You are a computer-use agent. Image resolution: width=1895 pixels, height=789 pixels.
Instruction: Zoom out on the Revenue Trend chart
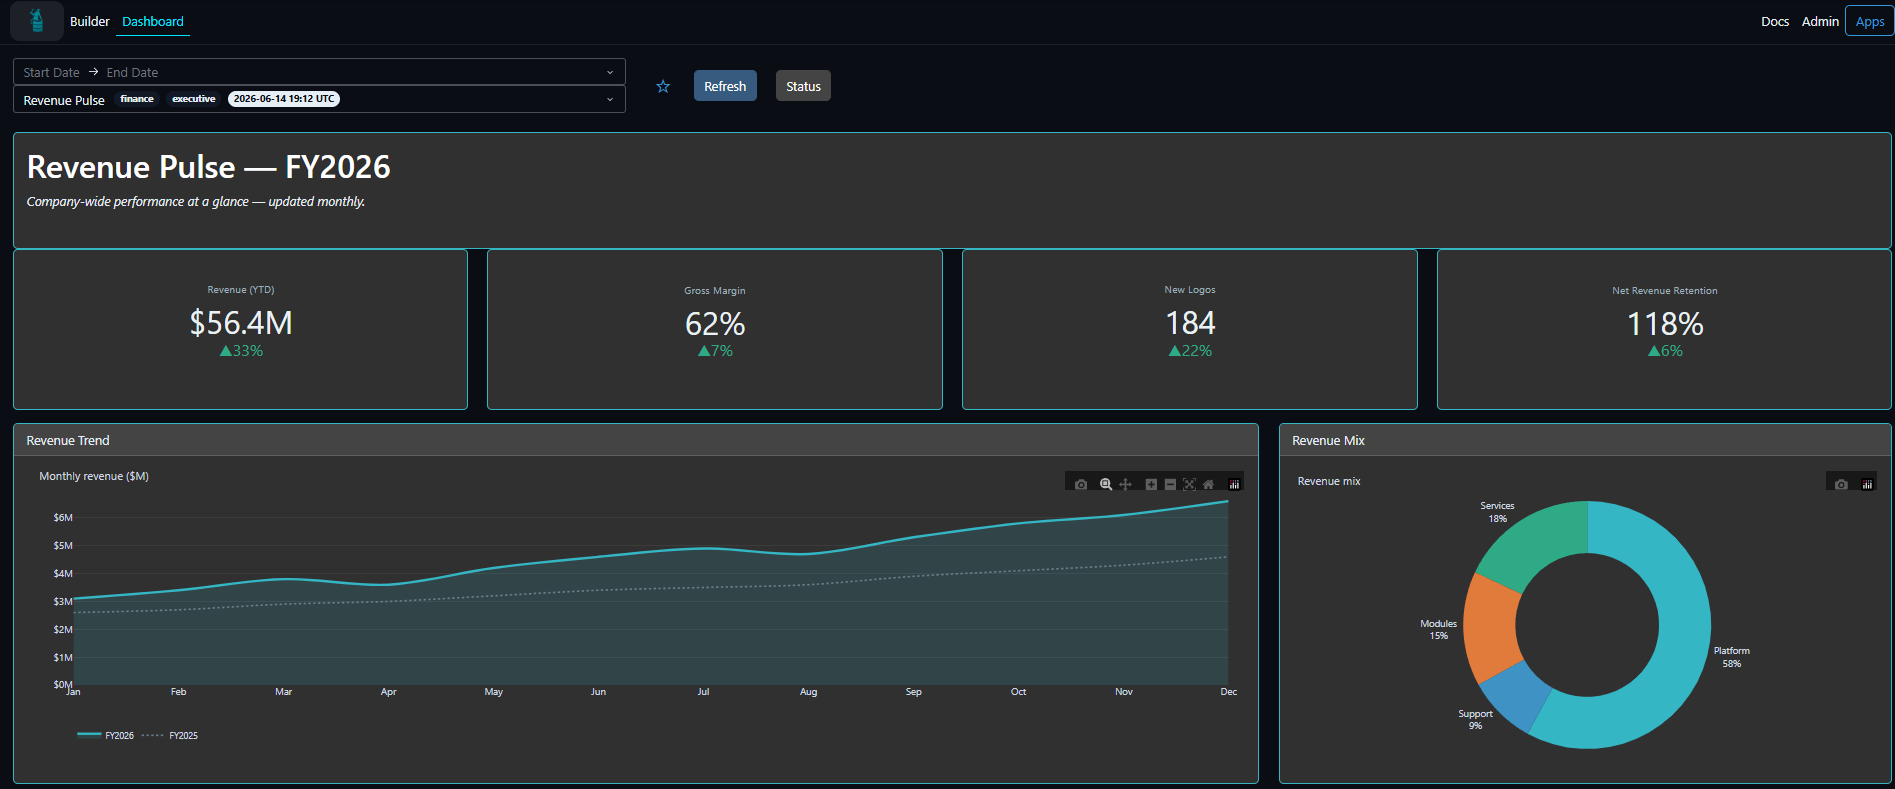pos(1170,484)
